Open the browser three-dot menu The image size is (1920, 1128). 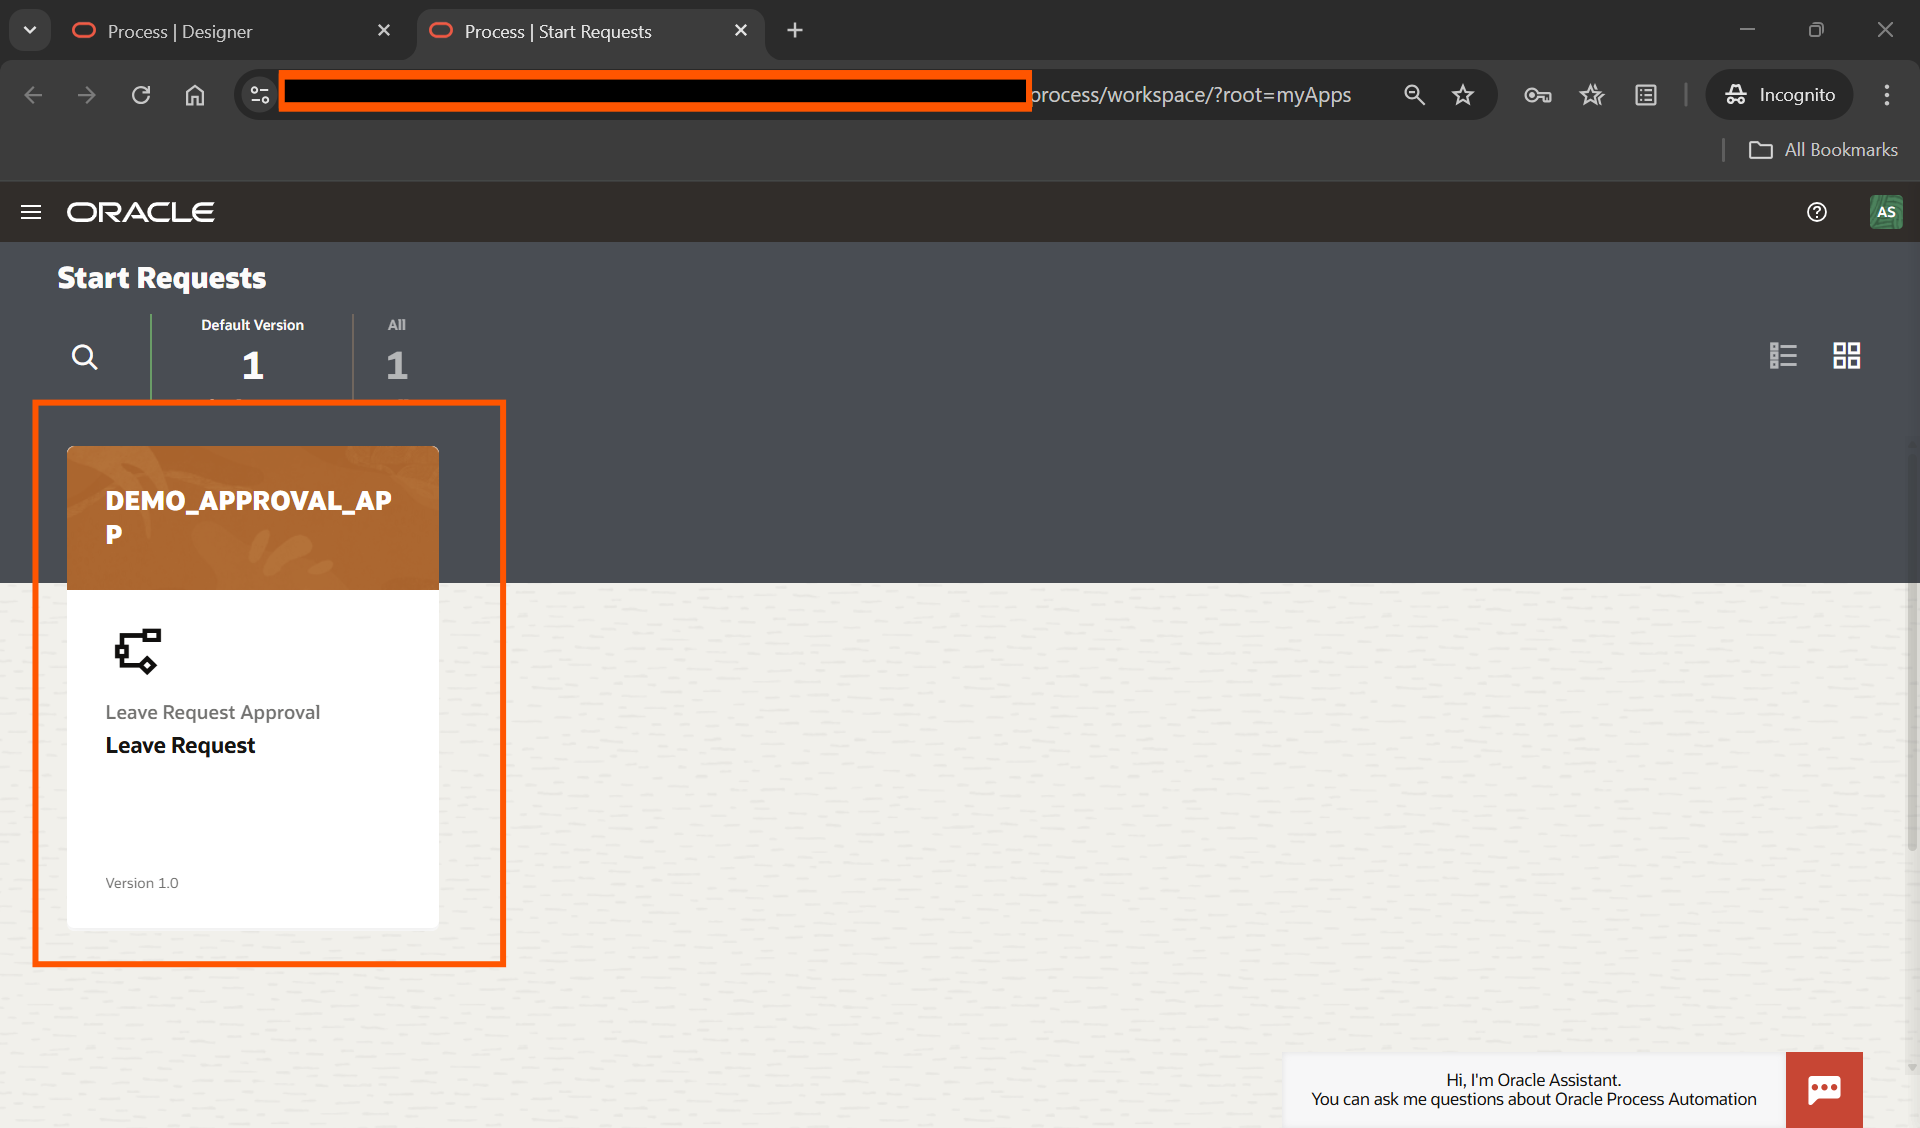pos(1886,95)
